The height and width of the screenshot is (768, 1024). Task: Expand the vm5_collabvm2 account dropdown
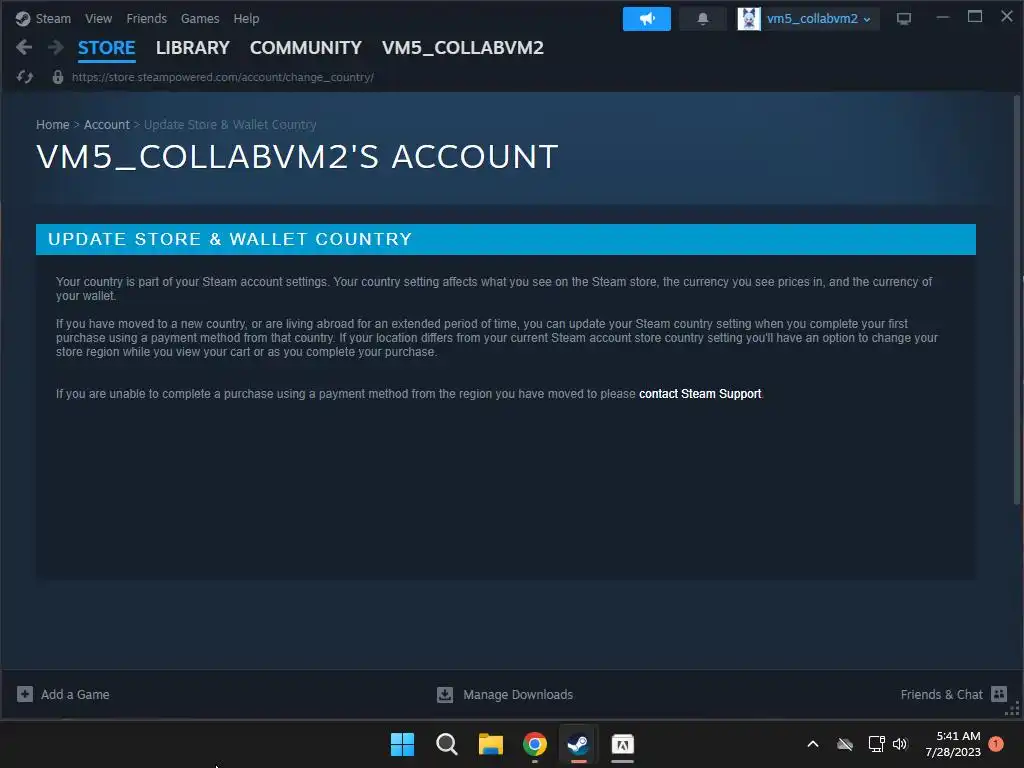click(819, 18)
